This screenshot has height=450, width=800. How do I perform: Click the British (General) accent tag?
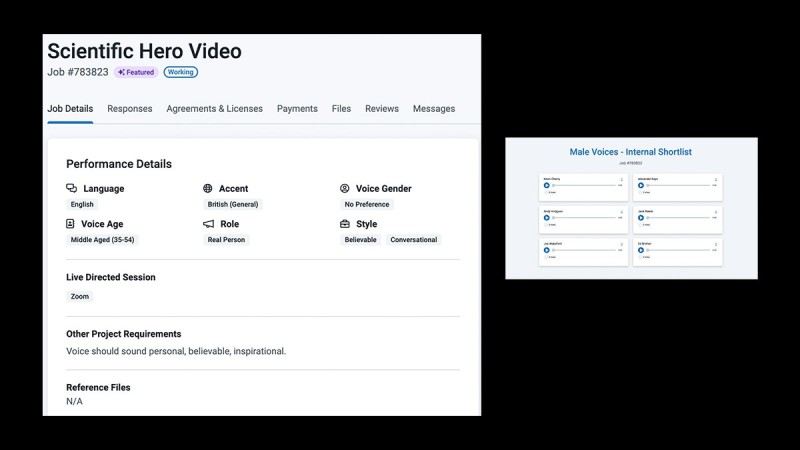(233, 204)
